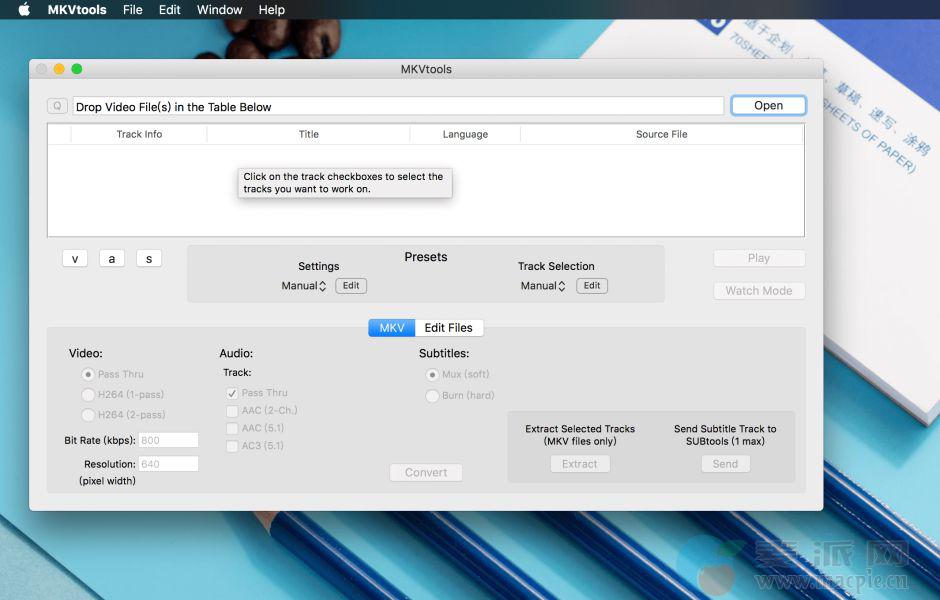Image resolution: width=940 pixels, height=600 pixels.
Task: Expand the Track Selection Manual dropdown
Action: coord(543,286)
